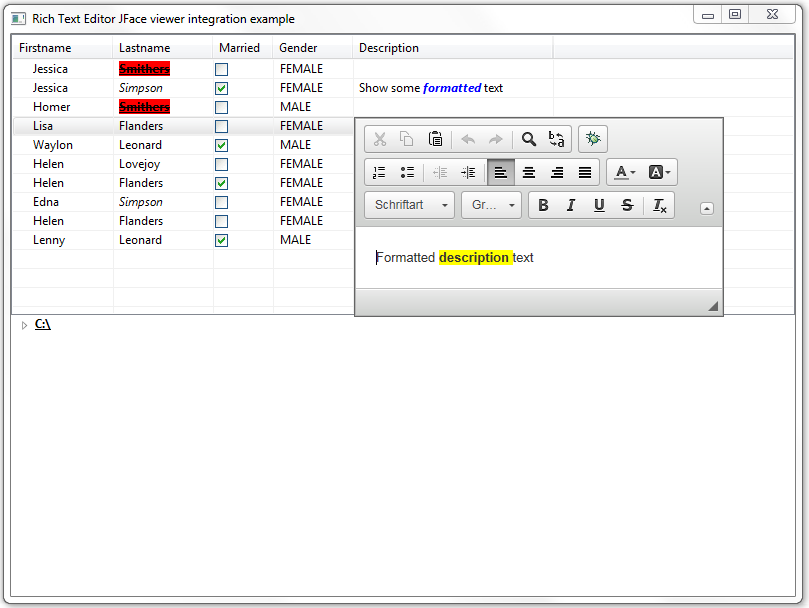Insert a bulleted list
Viewport: 809px width, 608px height.
pos(408,172)
